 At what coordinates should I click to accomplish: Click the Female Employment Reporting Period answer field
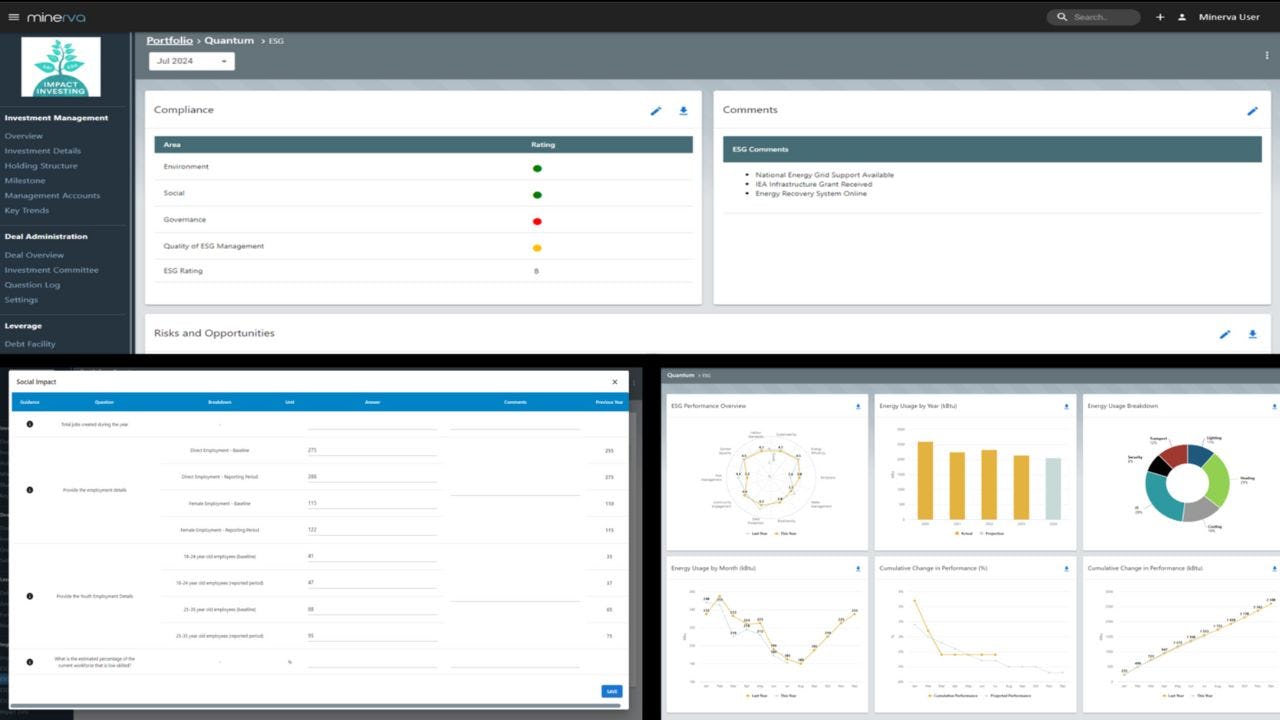point(372,530)
